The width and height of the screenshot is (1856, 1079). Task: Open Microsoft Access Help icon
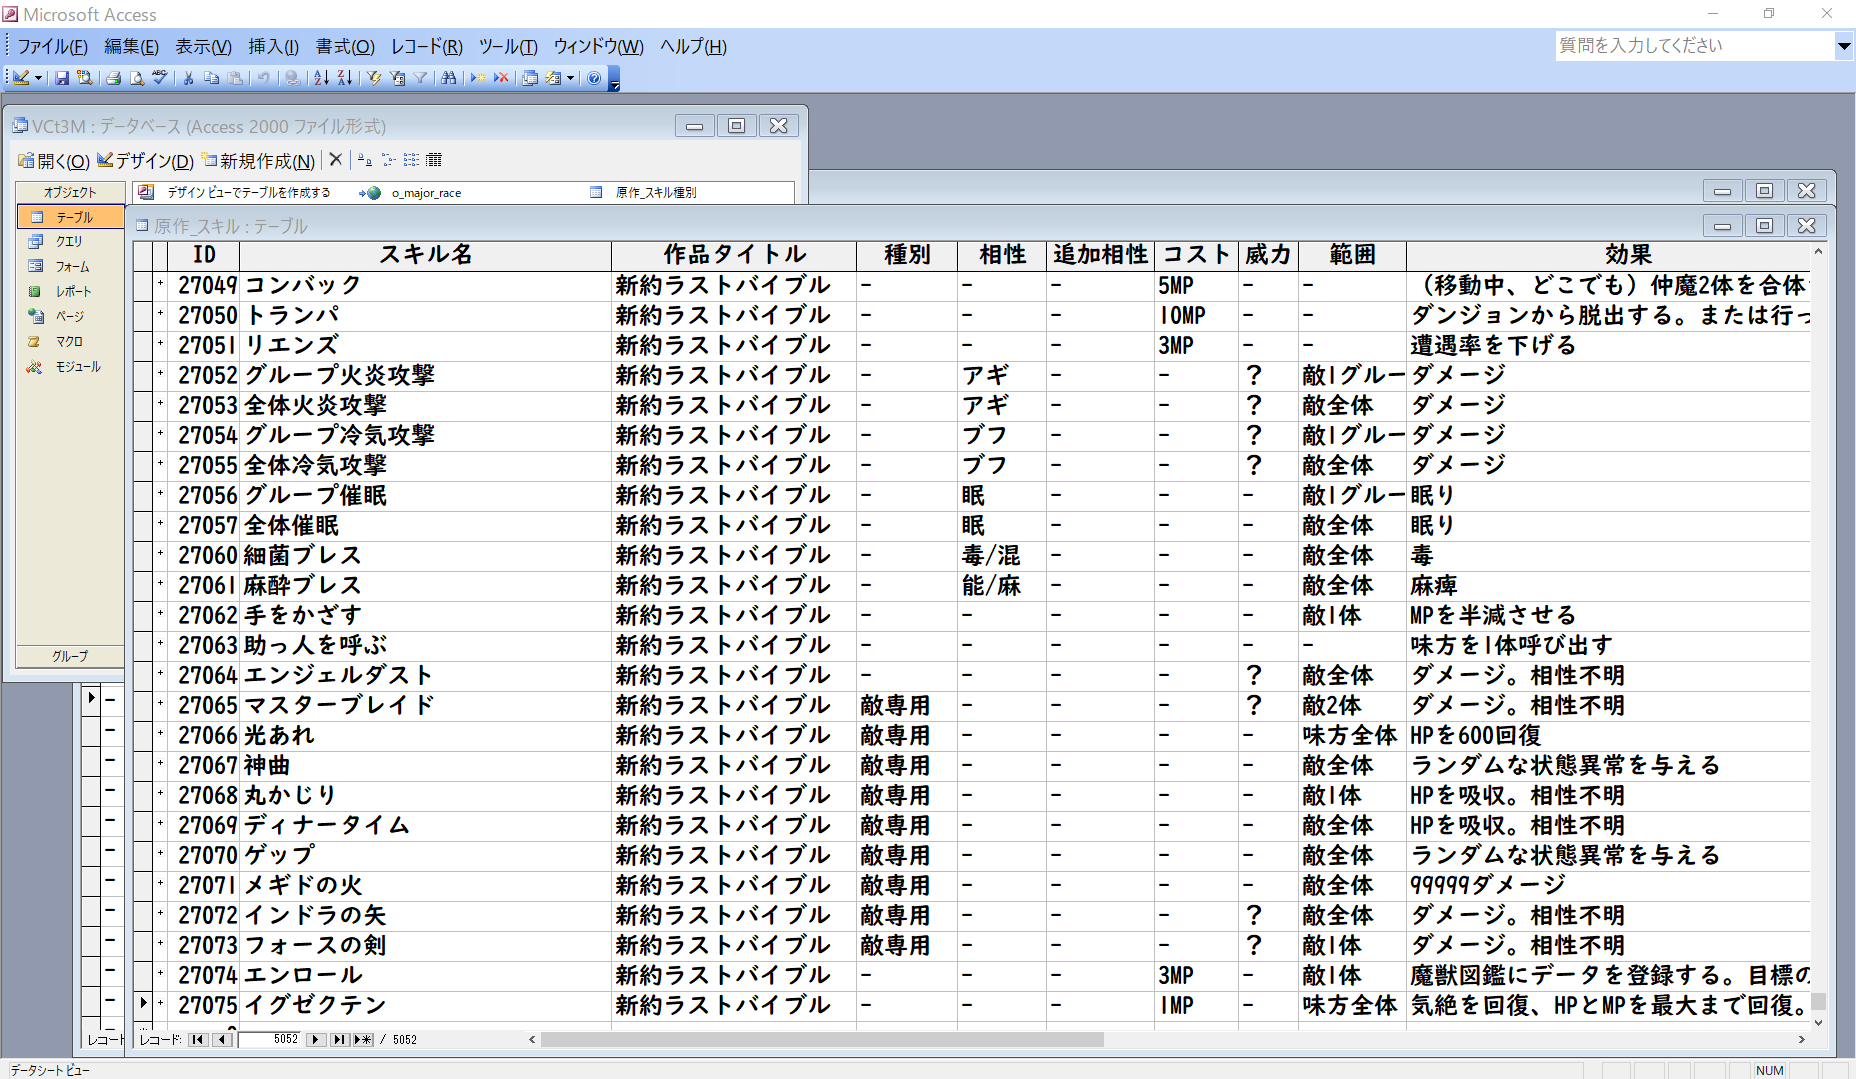[x=594, y=78]
